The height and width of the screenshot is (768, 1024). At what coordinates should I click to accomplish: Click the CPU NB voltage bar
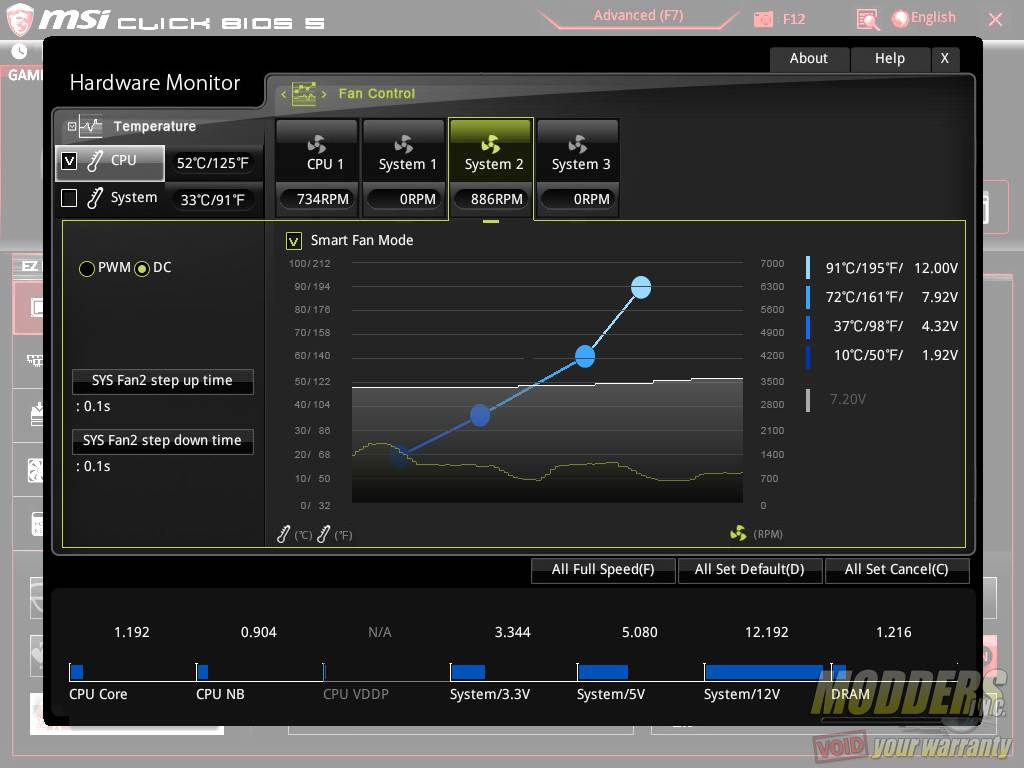point(202,672)
